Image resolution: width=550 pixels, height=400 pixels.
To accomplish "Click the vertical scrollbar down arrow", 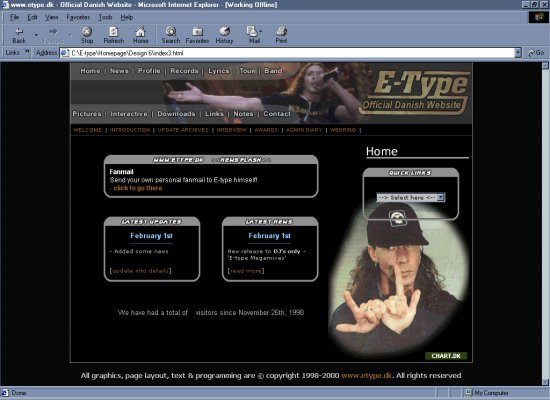I will pos(545,382).
